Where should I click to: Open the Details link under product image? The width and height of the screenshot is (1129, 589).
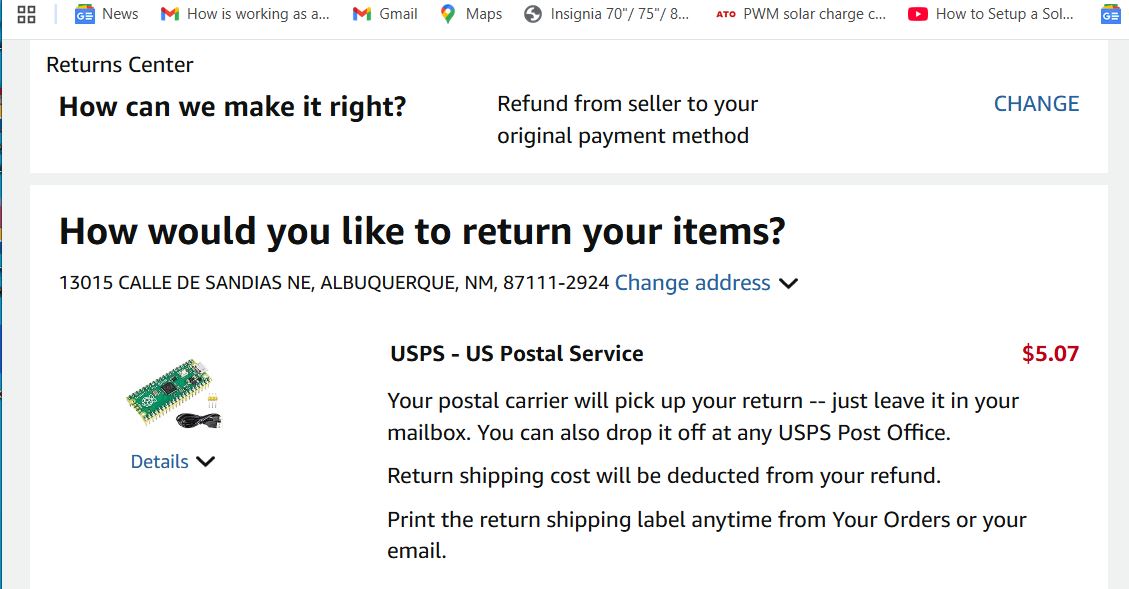tap(160, 462)
